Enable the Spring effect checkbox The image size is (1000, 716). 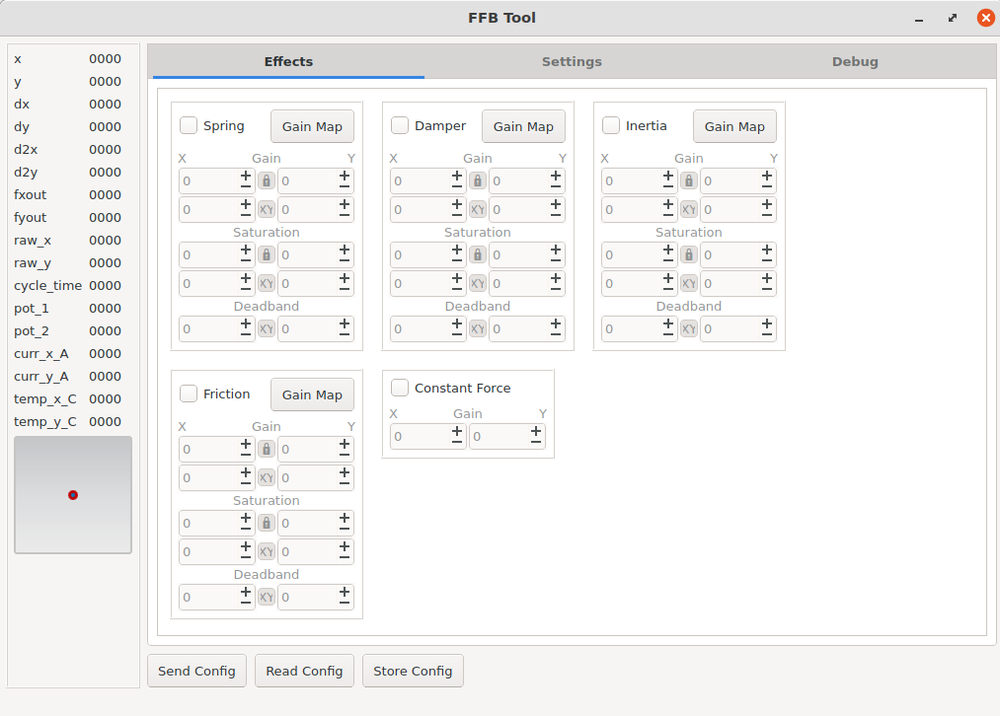point(188,126)
